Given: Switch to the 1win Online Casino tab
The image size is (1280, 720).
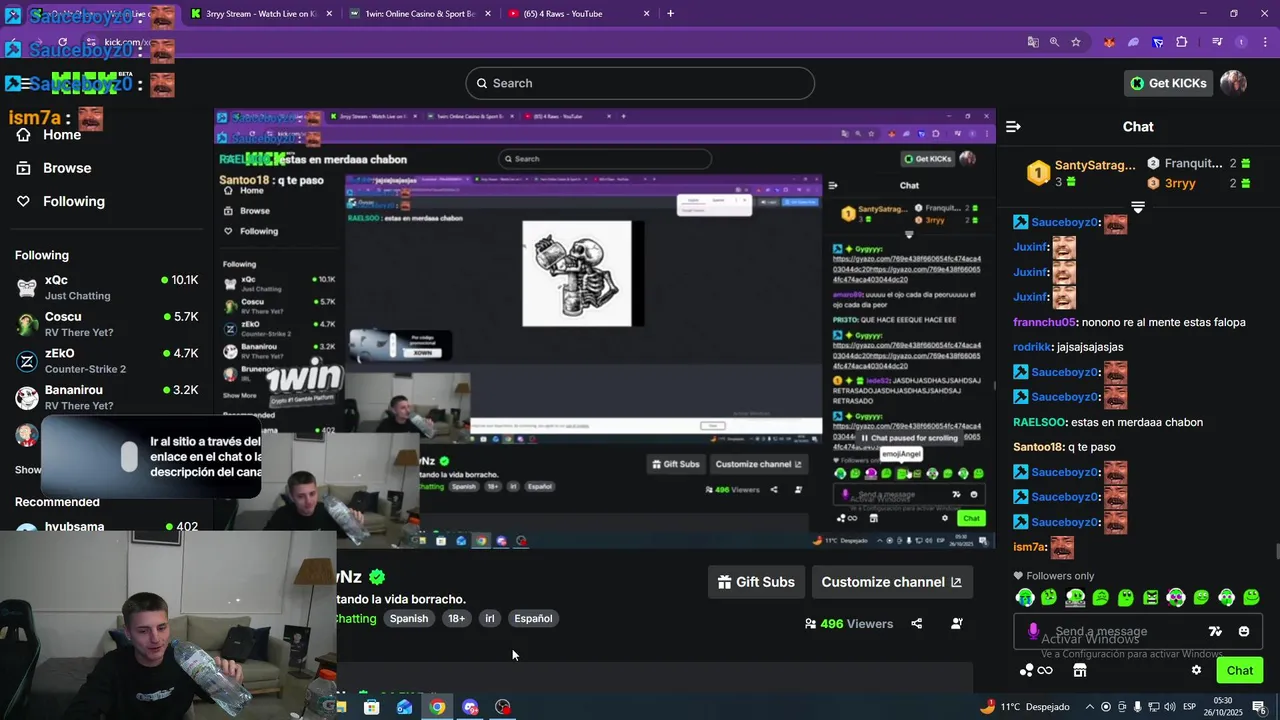Looking at the screenshot, I should [420, 14].
